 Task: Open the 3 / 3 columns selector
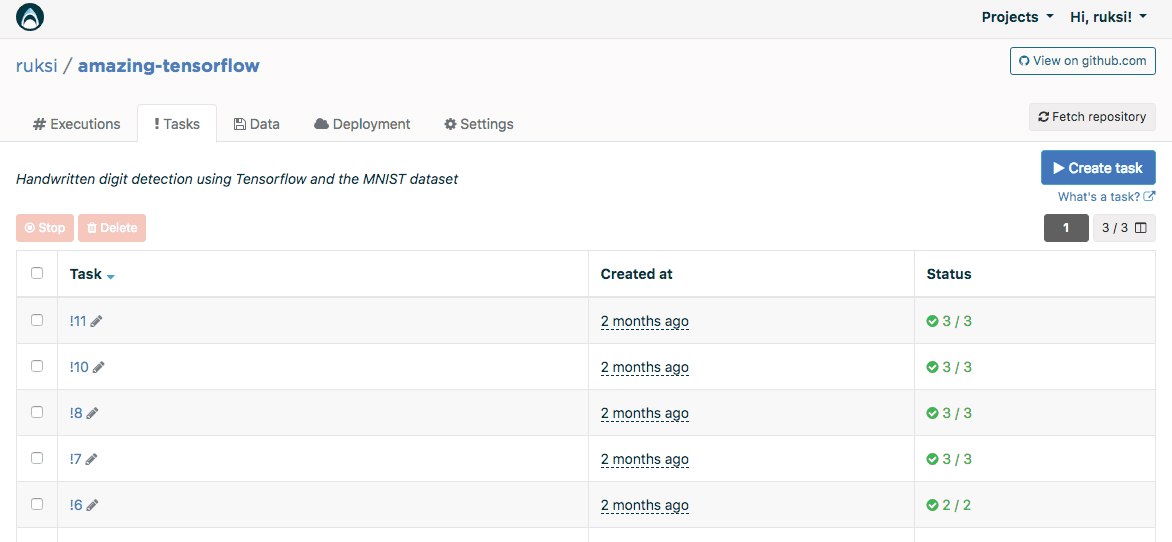pyautogui.click(x=1124, y=228)
